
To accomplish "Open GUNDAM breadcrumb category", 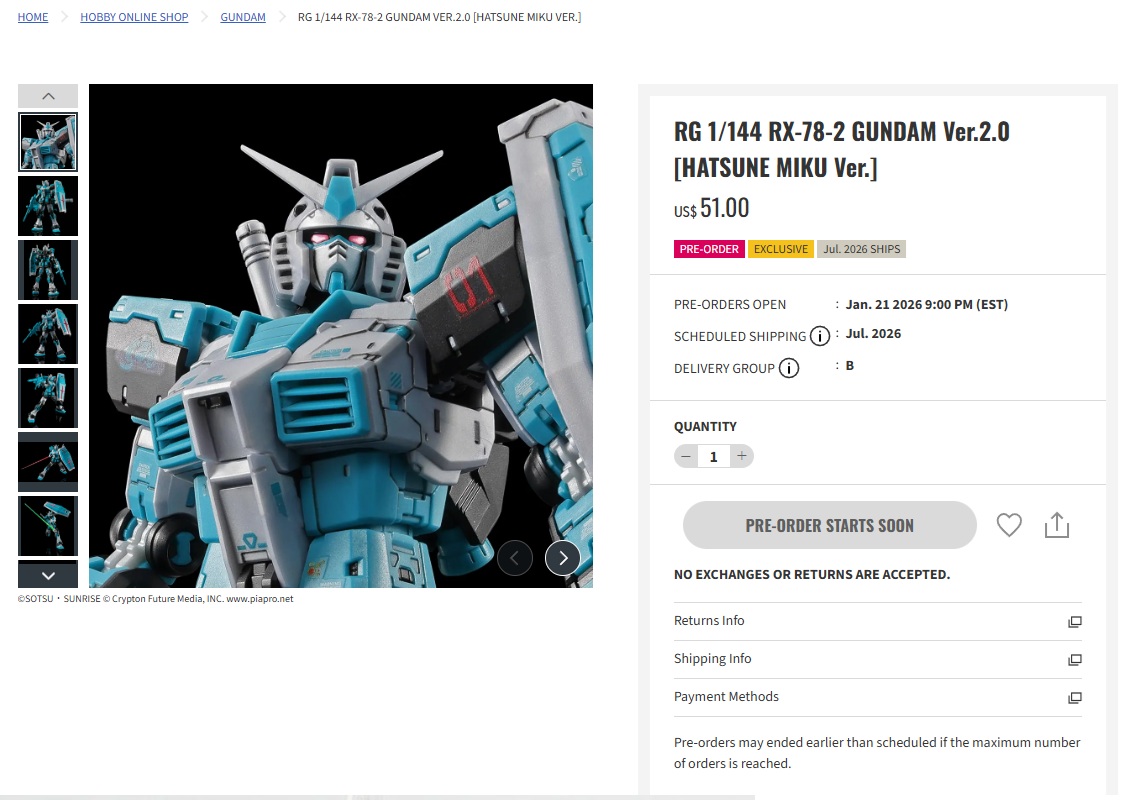I will coord(243,17).
